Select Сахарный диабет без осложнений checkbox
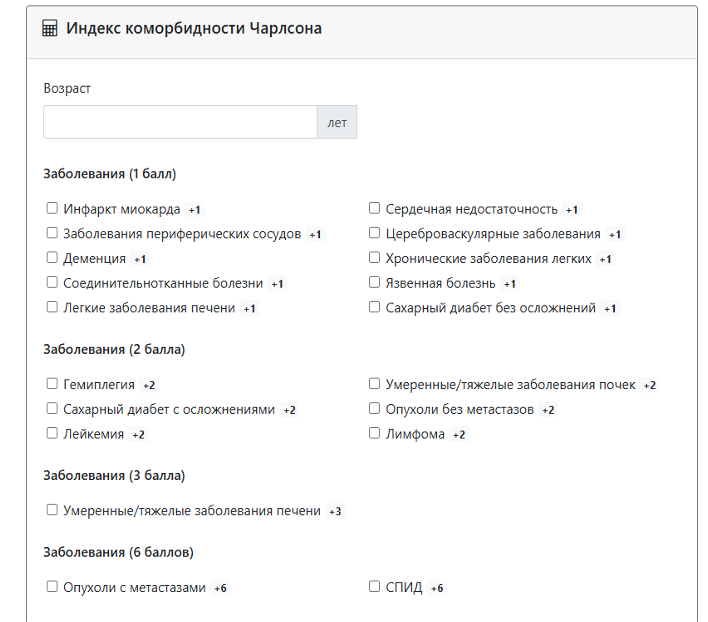 coord(374,307)
